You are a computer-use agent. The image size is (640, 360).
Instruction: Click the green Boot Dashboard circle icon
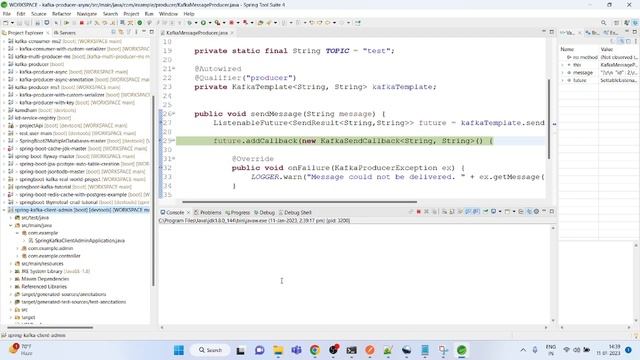click(140, 23)
